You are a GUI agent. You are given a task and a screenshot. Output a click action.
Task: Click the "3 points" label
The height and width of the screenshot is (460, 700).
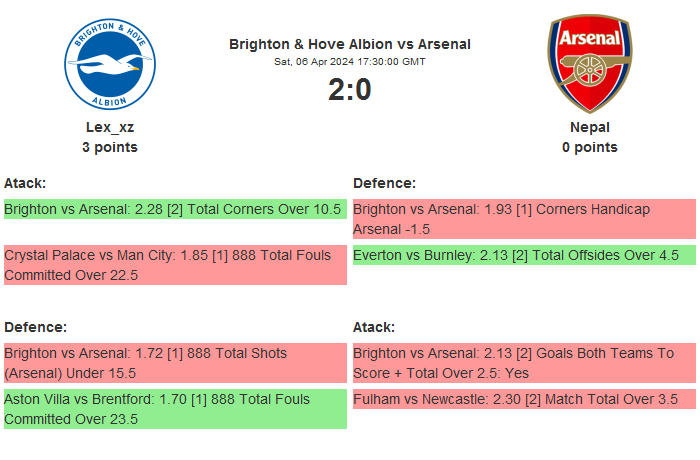coord(110,147)
